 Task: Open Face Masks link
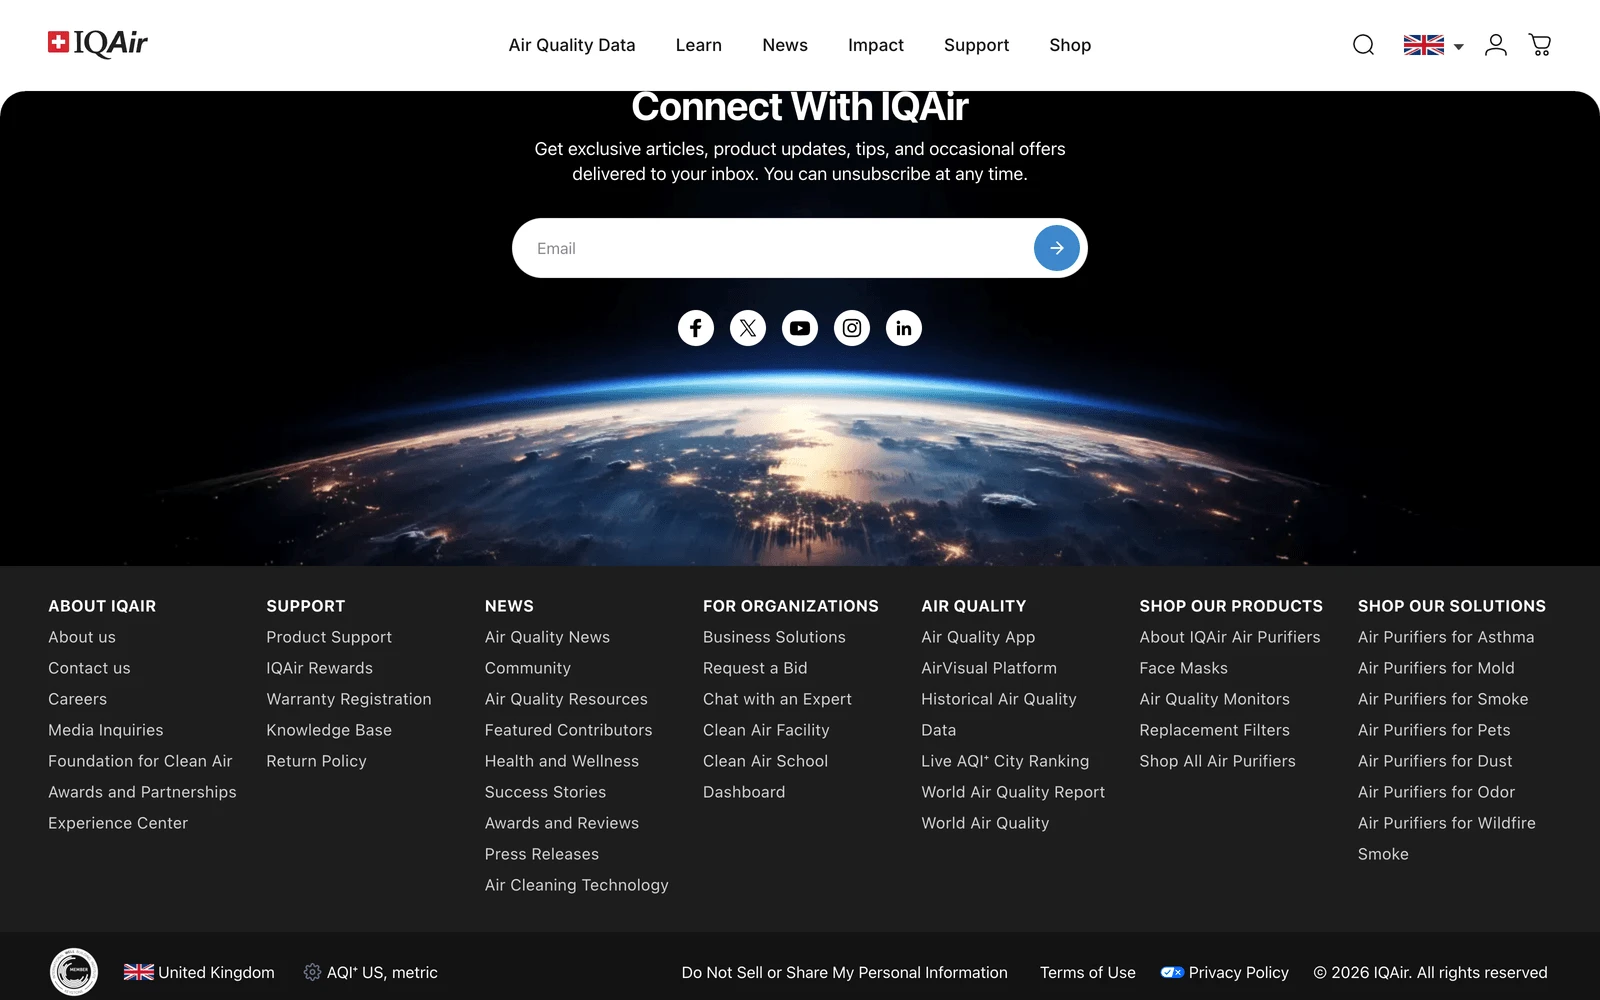[x=1183, y=668]
